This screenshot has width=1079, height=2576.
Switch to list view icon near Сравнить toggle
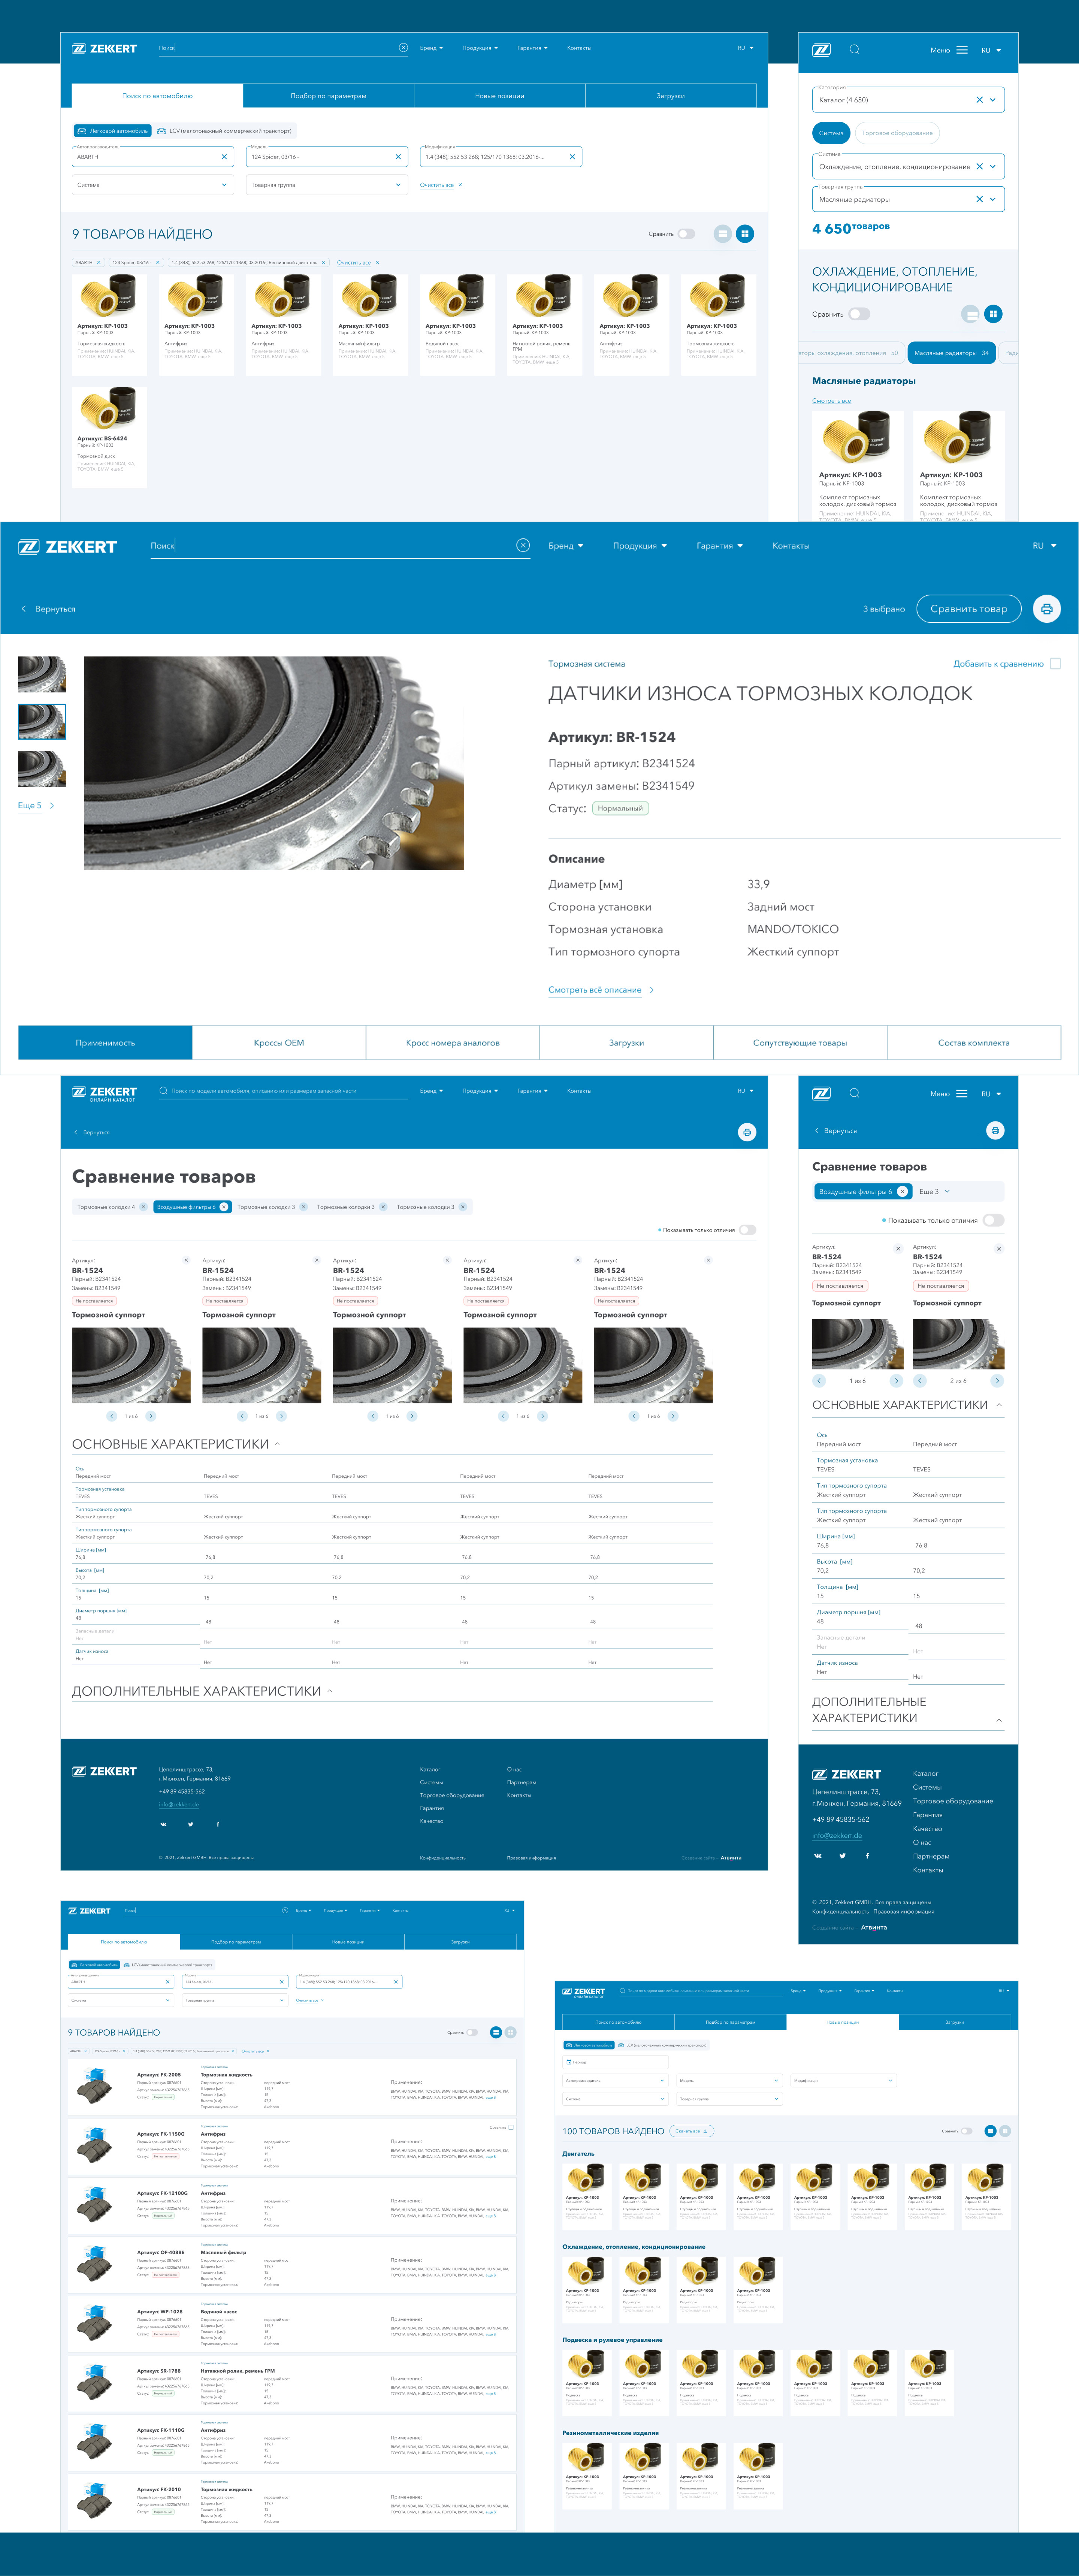pyautogui.click(x=722, y=234)
